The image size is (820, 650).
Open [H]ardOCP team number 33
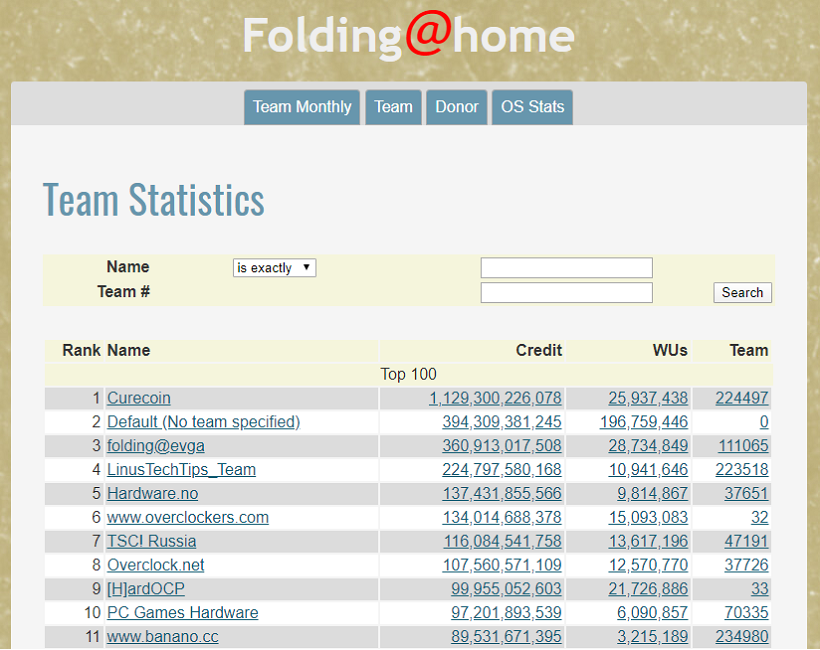[760, 589]
